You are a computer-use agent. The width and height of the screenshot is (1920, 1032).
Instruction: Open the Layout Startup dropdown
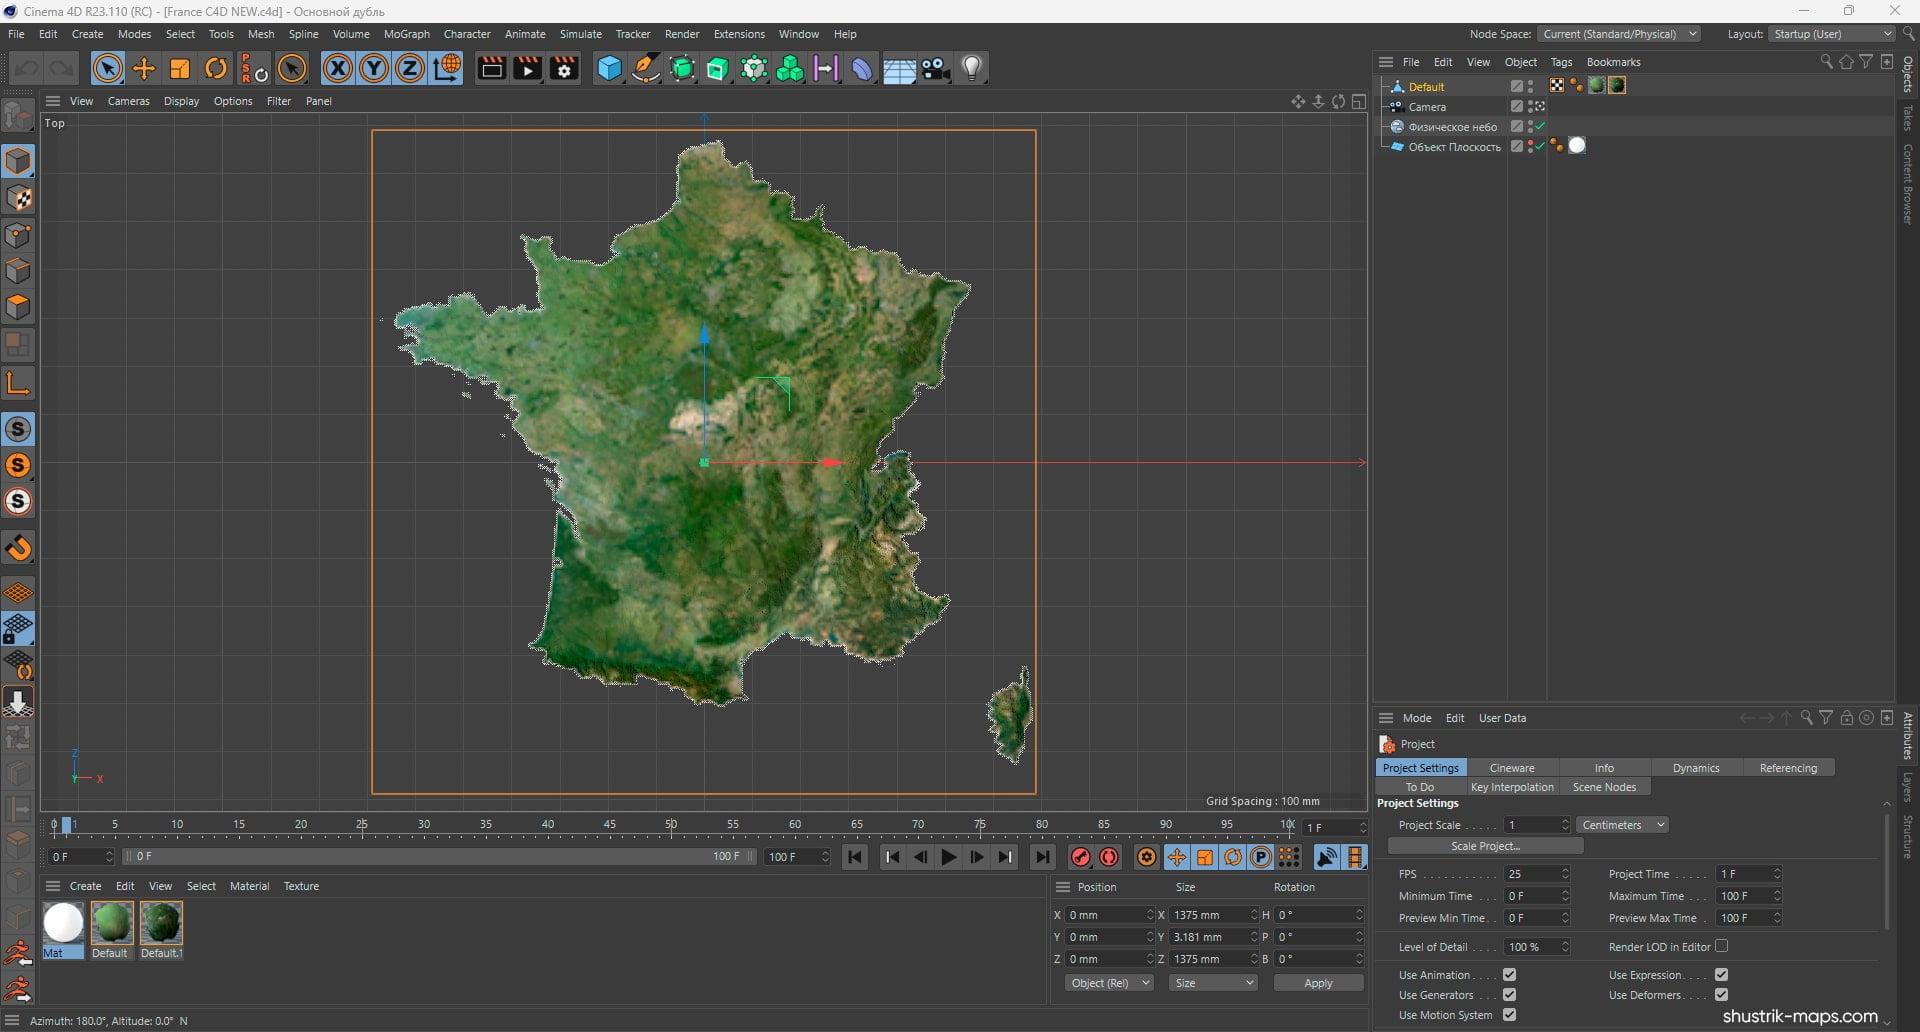pyautogui.click(x=1832, y=34)
